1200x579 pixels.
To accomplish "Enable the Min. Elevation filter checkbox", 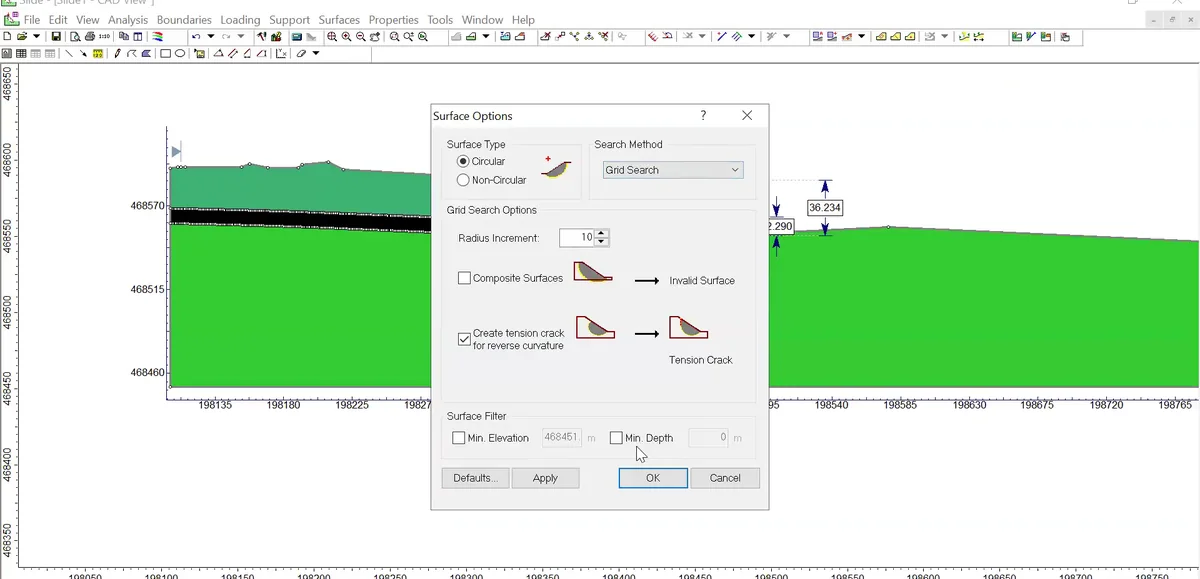I will (x=459, y=438).
